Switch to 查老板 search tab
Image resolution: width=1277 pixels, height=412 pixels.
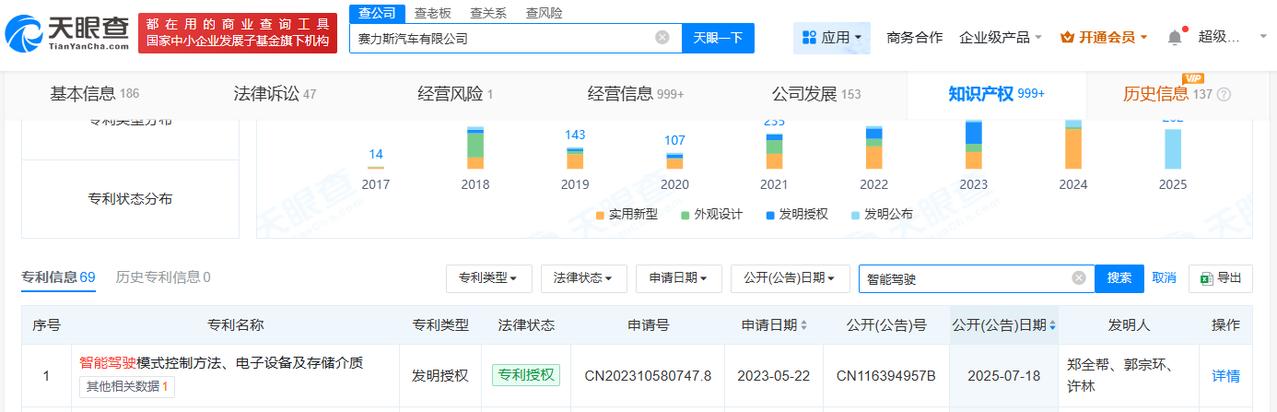point(433,13)
